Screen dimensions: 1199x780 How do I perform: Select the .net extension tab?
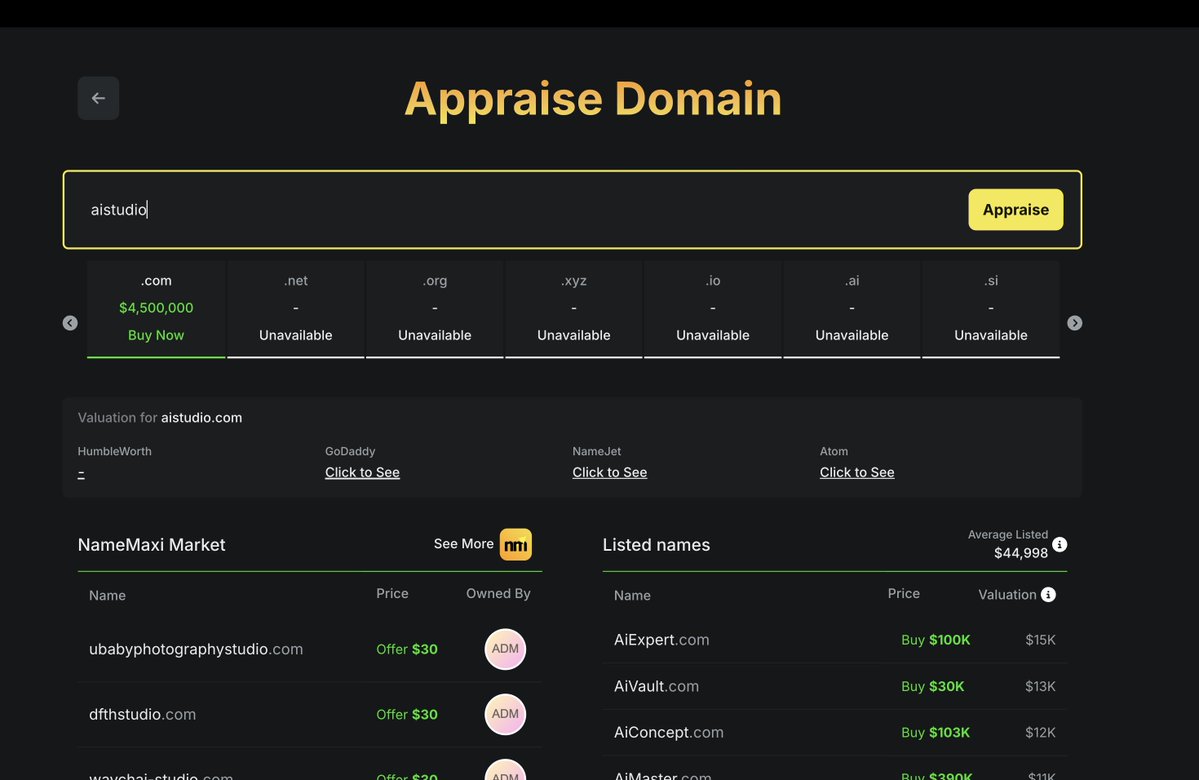295,308
